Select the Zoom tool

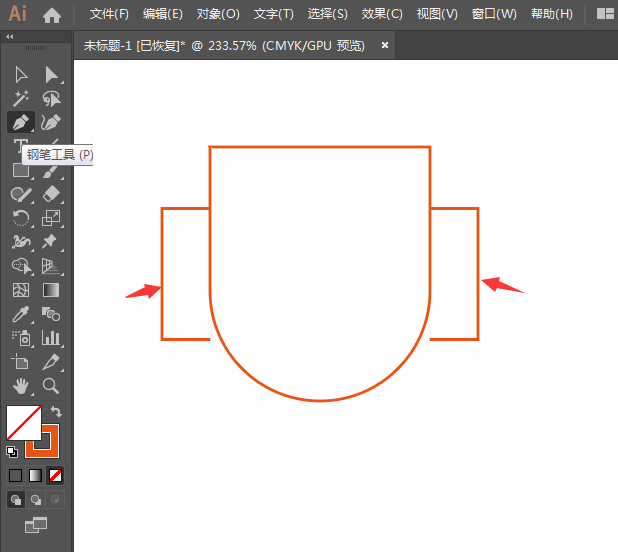point(51,386)
